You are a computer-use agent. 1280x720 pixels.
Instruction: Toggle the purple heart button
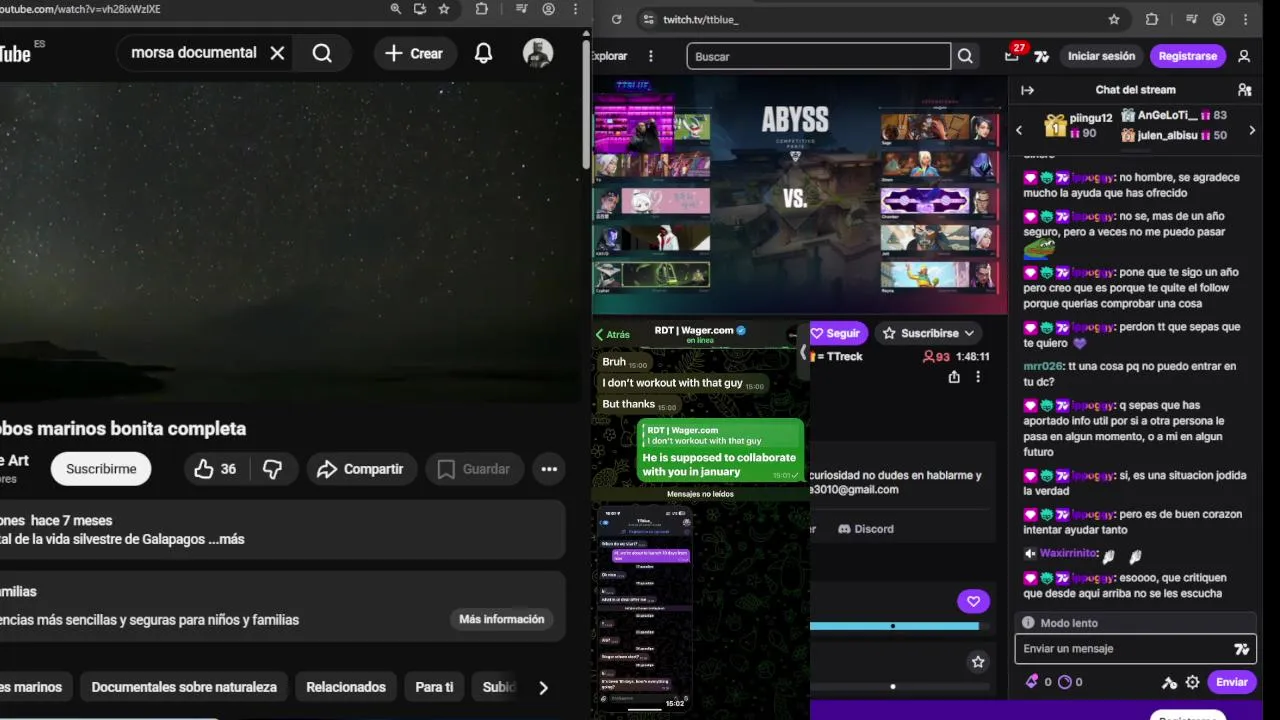tap(973, 601)
